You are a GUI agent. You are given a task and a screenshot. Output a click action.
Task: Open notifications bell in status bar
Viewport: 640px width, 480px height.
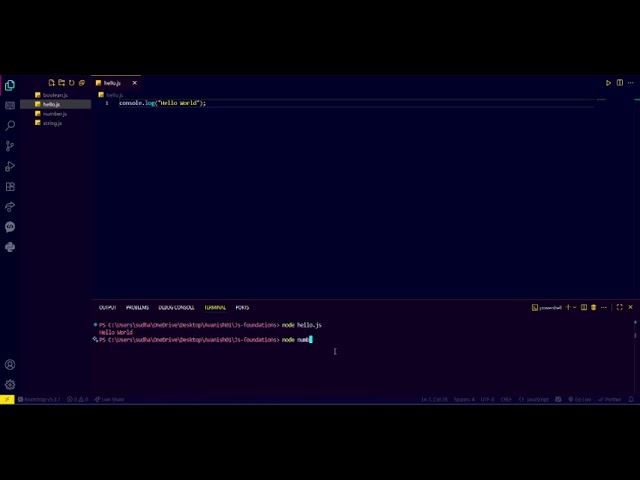[x=631, y=399]
